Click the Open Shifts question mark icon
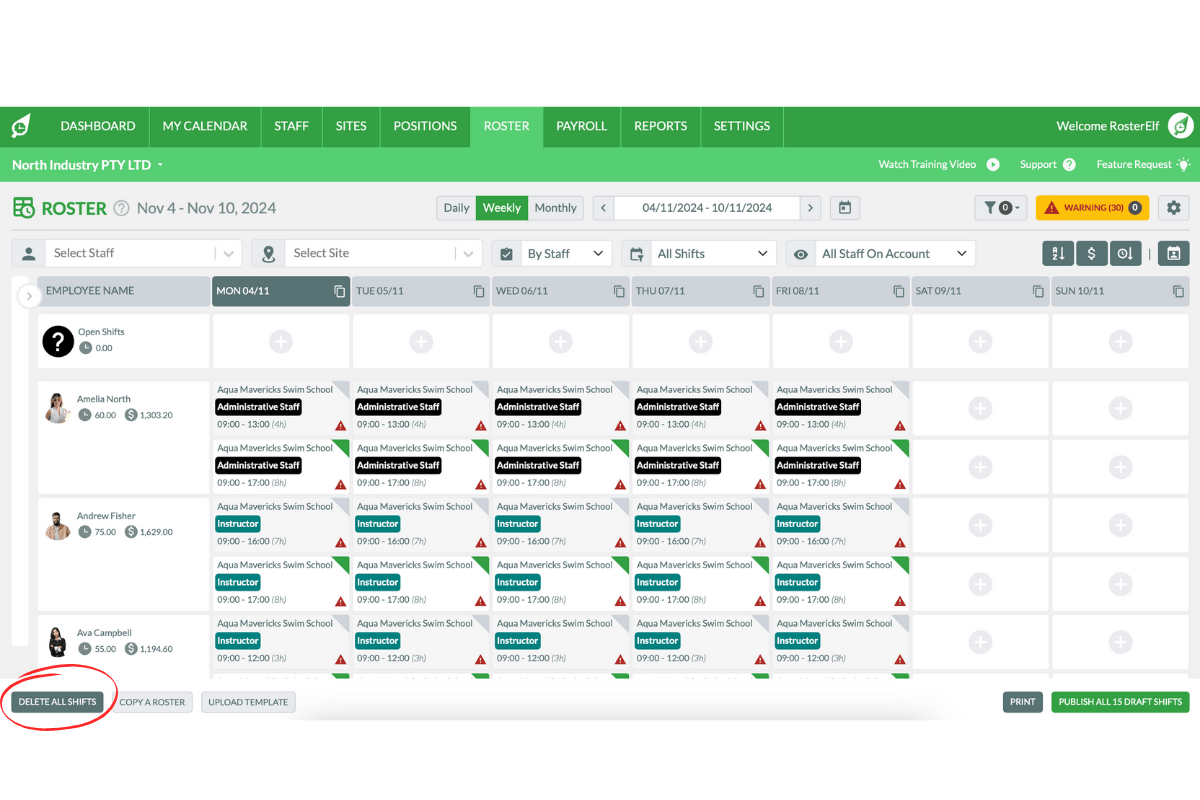 pyautogui.click(x=58, y=342)
